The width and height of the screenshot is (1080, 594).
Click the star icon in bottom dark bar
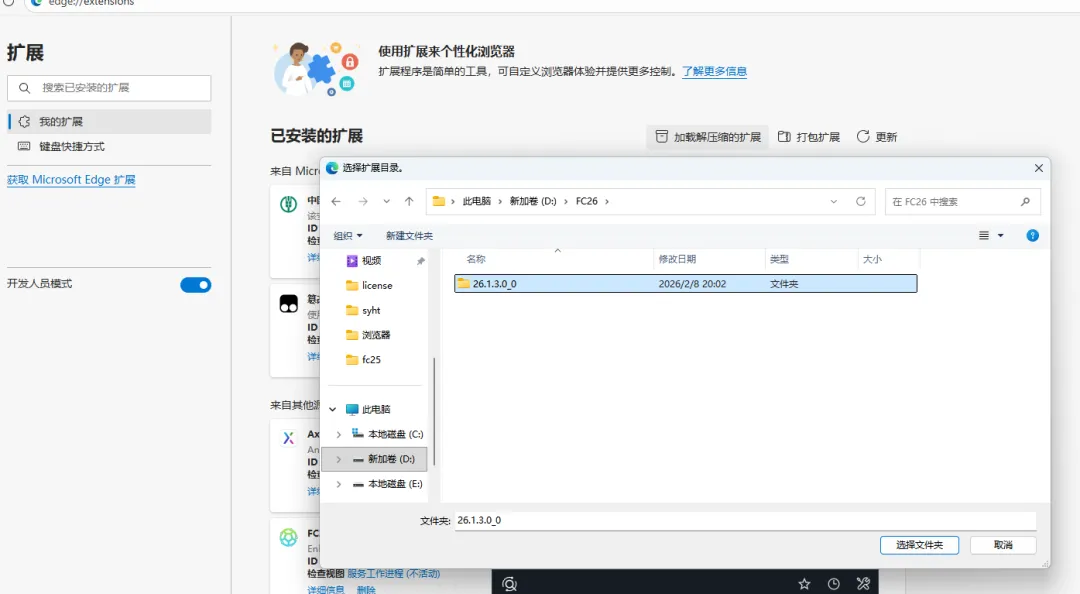804,584
